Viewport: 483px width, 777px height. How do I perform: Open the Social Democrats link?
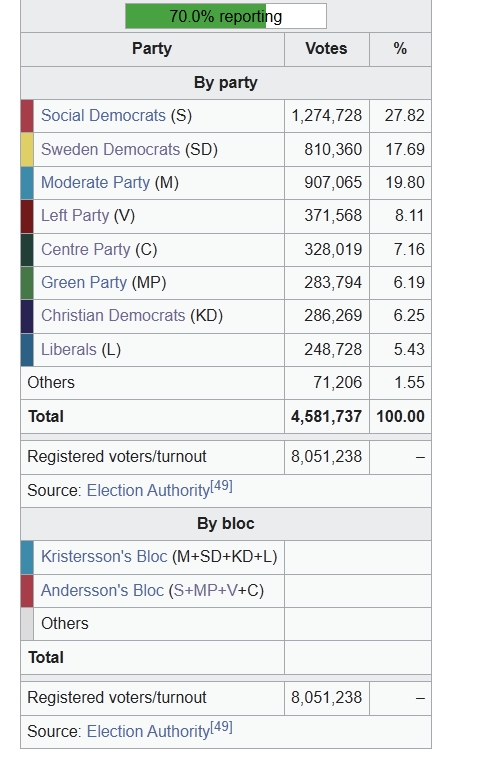click(103, 115)
